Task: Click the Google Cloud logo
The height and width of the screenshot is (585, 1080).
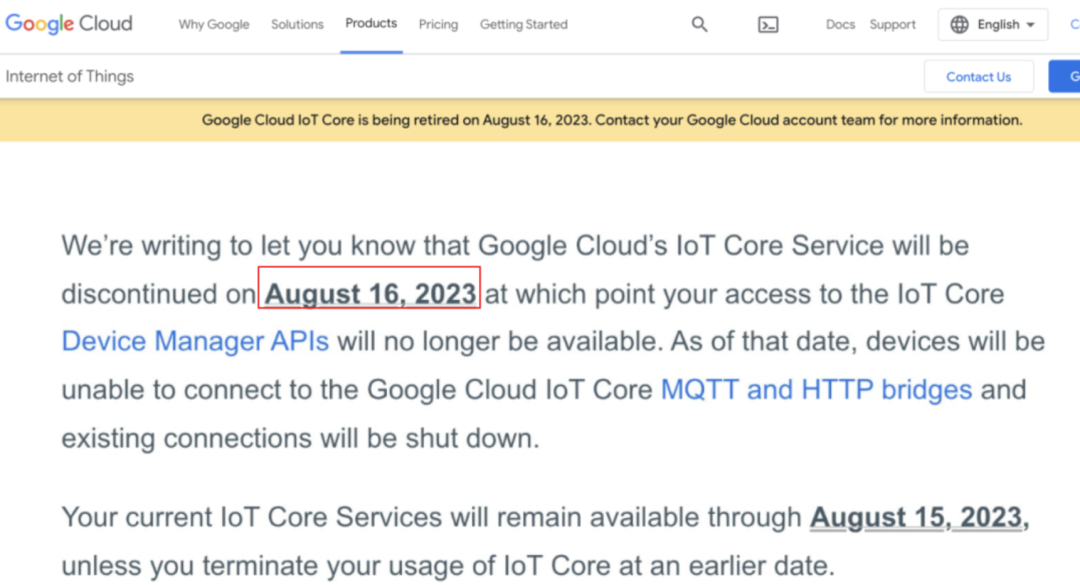Action: 69,24
